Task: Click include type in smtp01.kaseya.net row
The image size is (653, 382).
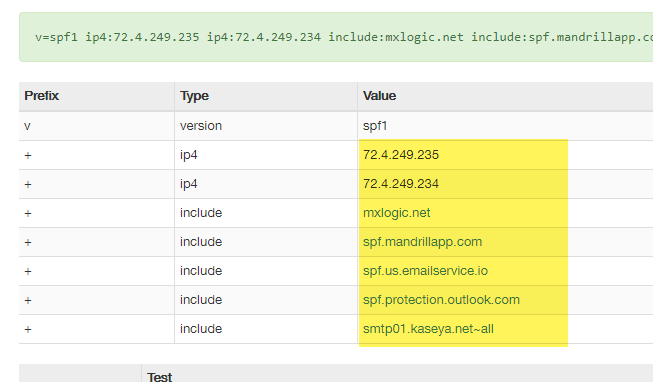Action: pos(201,329)
